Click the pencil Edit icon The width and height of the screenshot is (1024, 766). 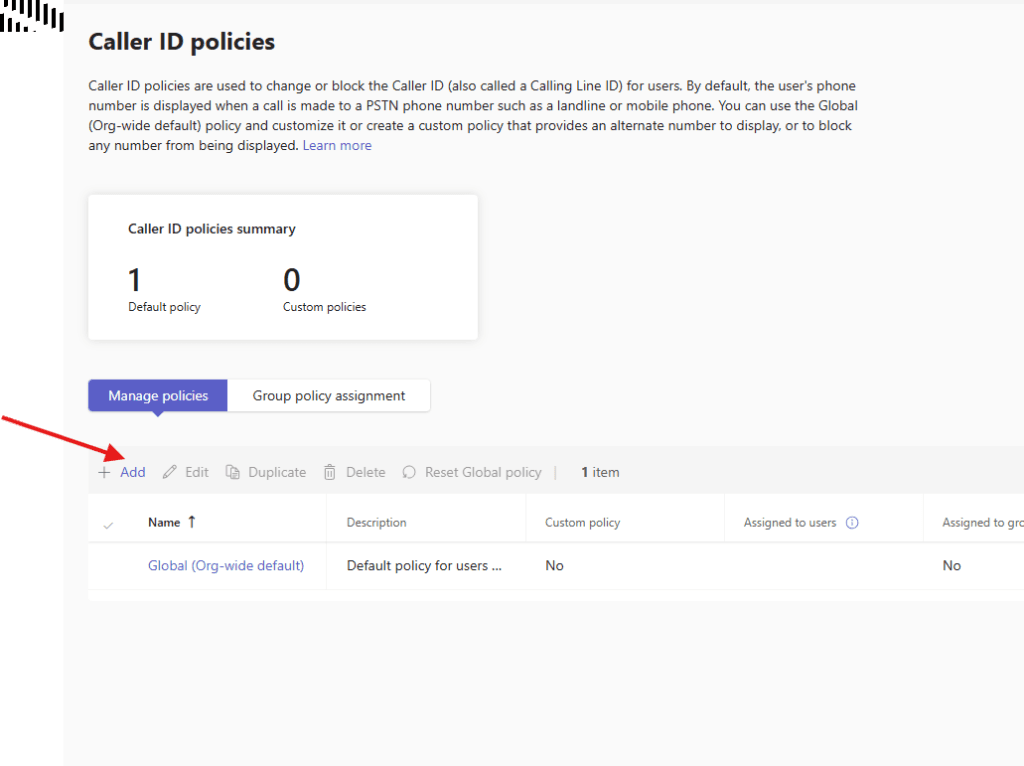click(x=170, y=472)
